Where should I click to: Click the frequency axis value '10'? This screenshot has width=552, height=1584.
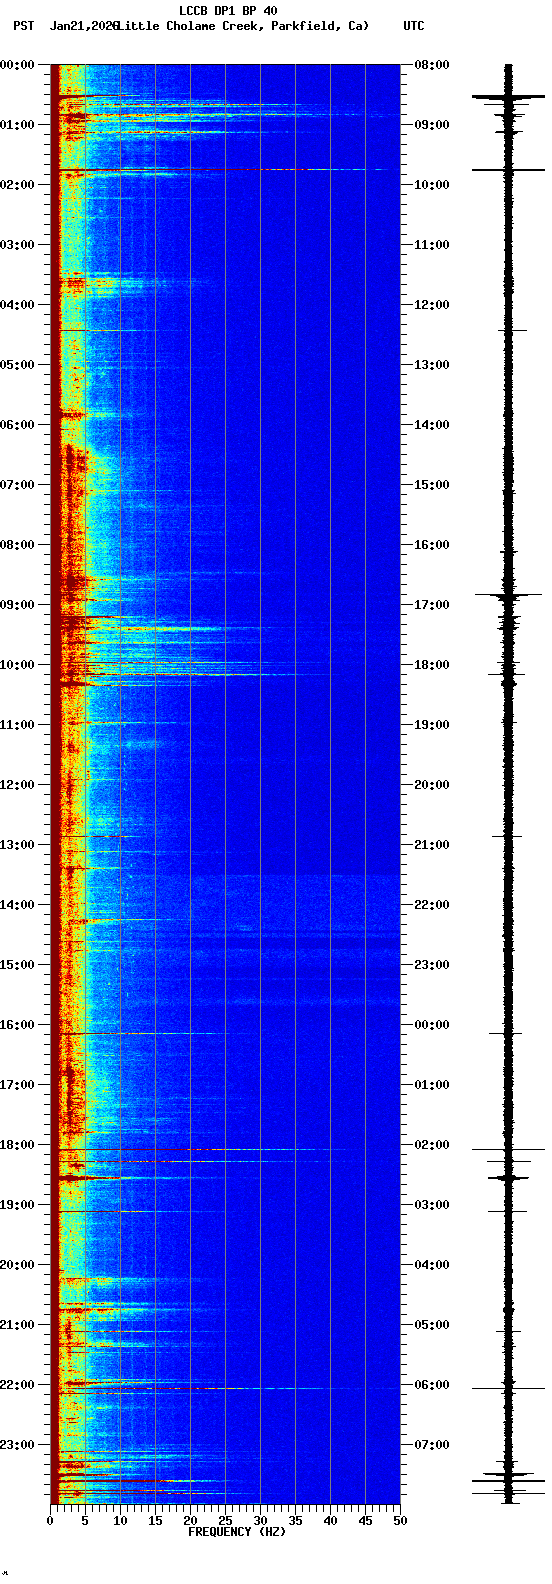120,1521
